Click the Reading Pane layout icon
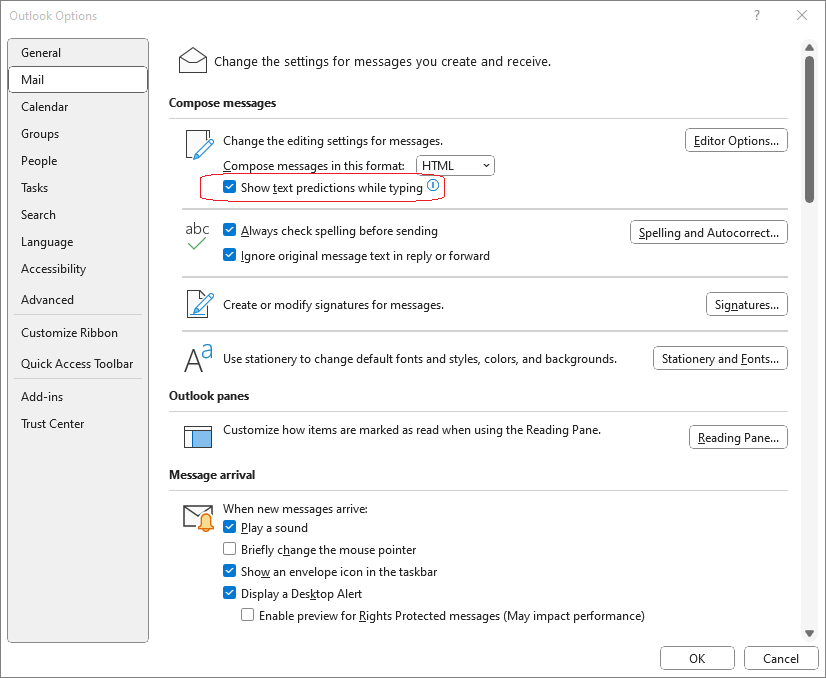Screen dimensions: 826x678 tap(198, 437)
